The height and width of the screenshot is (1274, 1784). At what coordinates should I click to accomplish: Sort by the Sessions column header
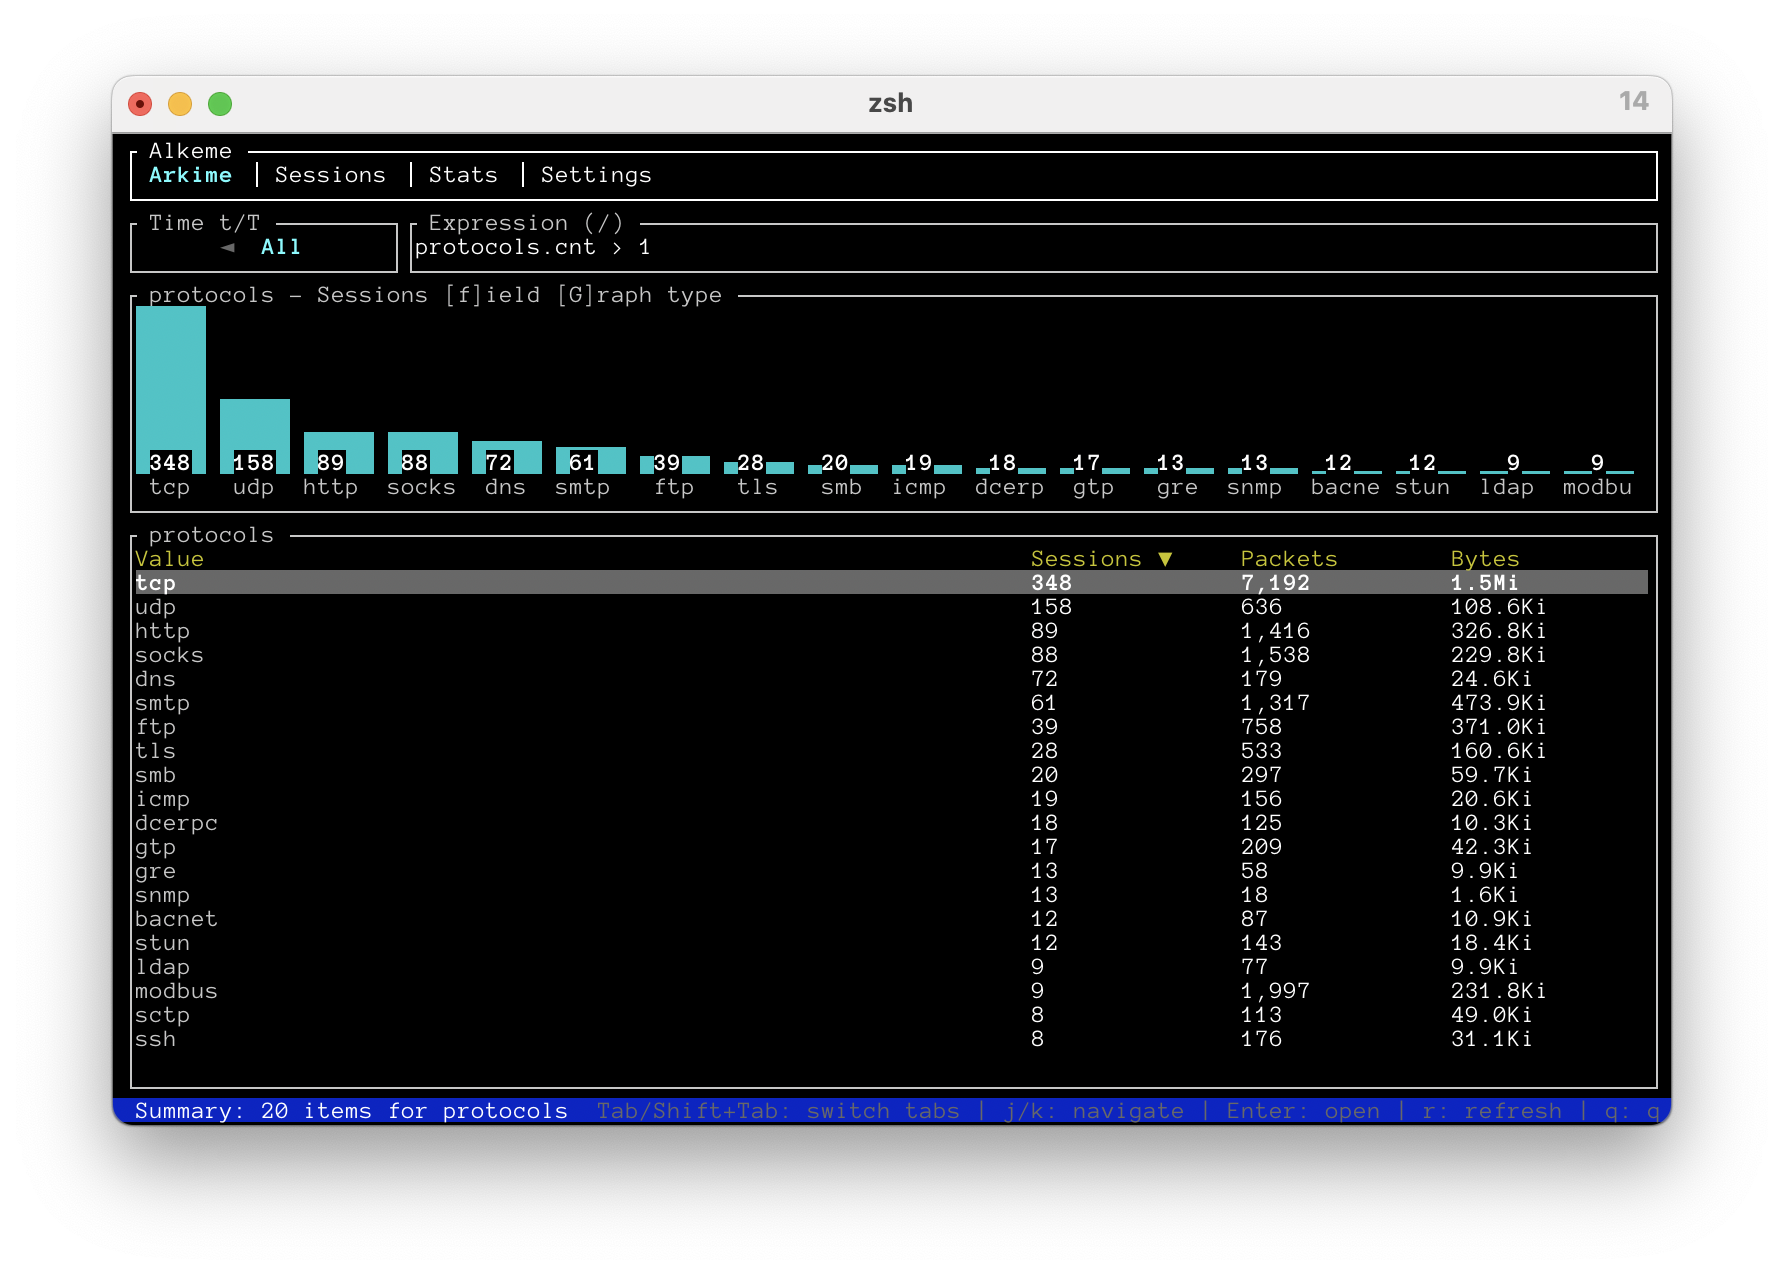1086,559
